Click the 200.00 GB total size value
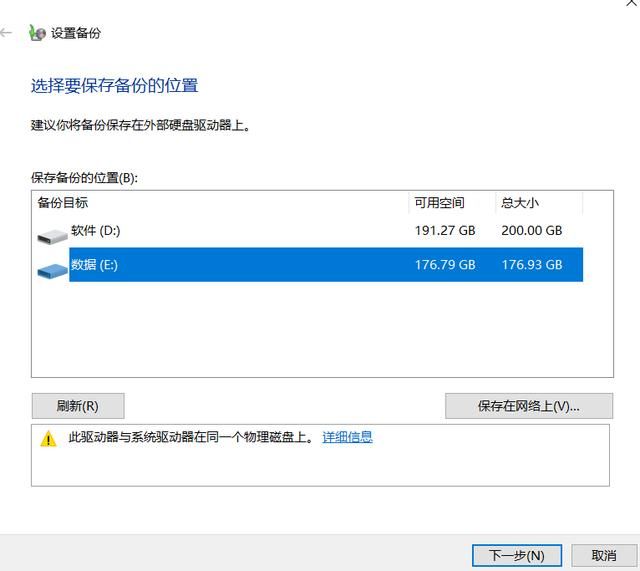640x571 pixels. (532, 231)
